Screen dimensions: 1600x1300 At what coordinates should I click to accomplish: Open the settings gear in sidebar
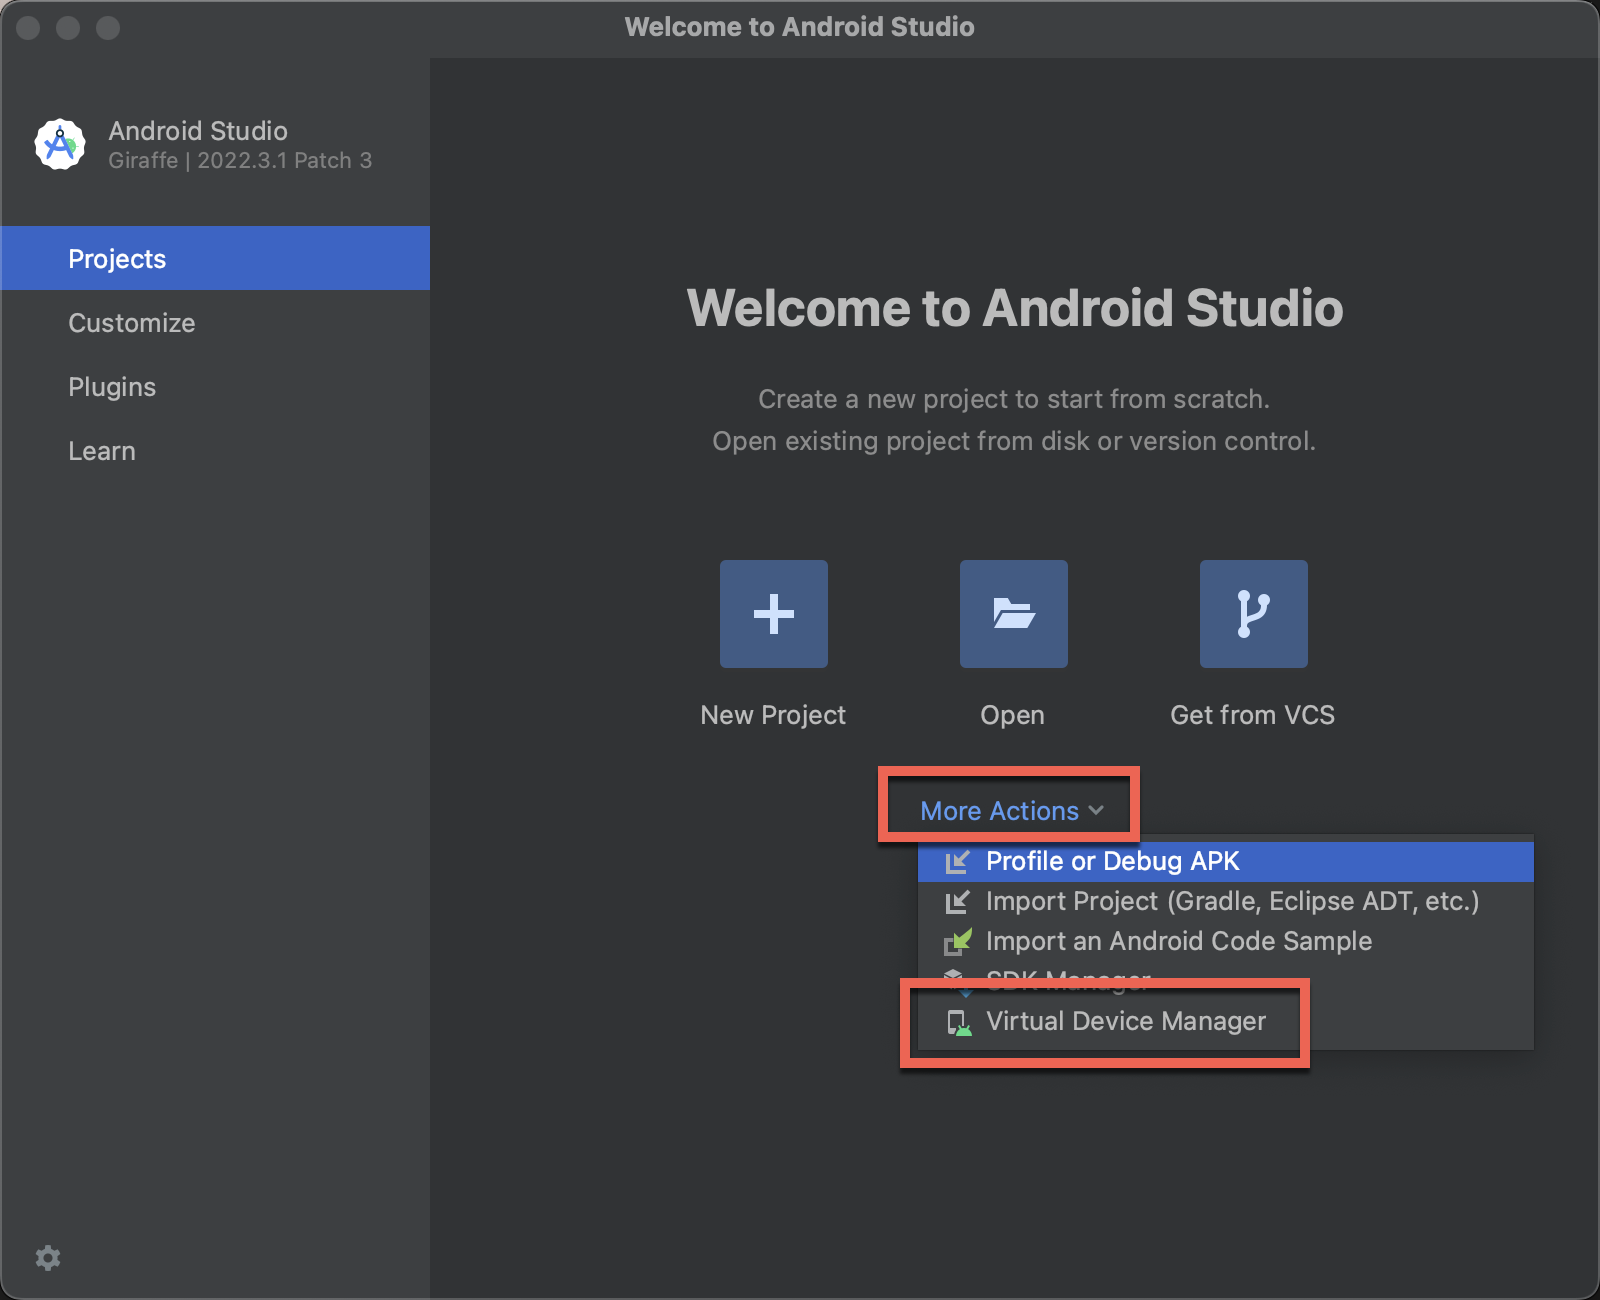click(x=48, y=1258)
